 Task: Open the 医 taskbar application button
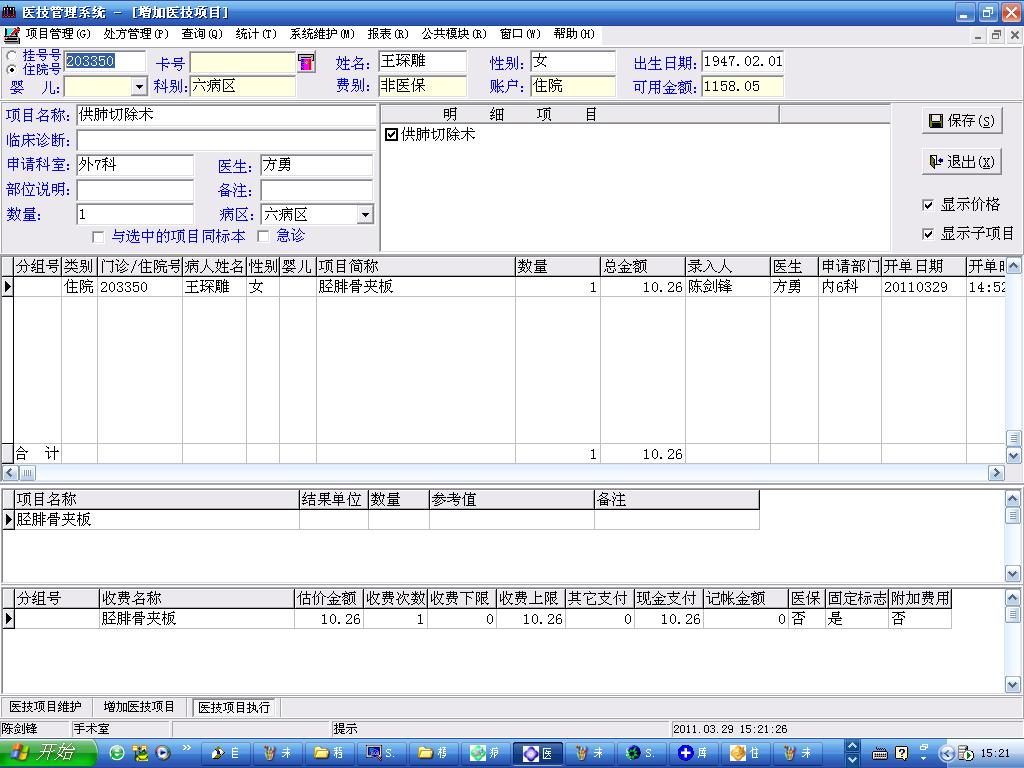click(x=538, y=753)
